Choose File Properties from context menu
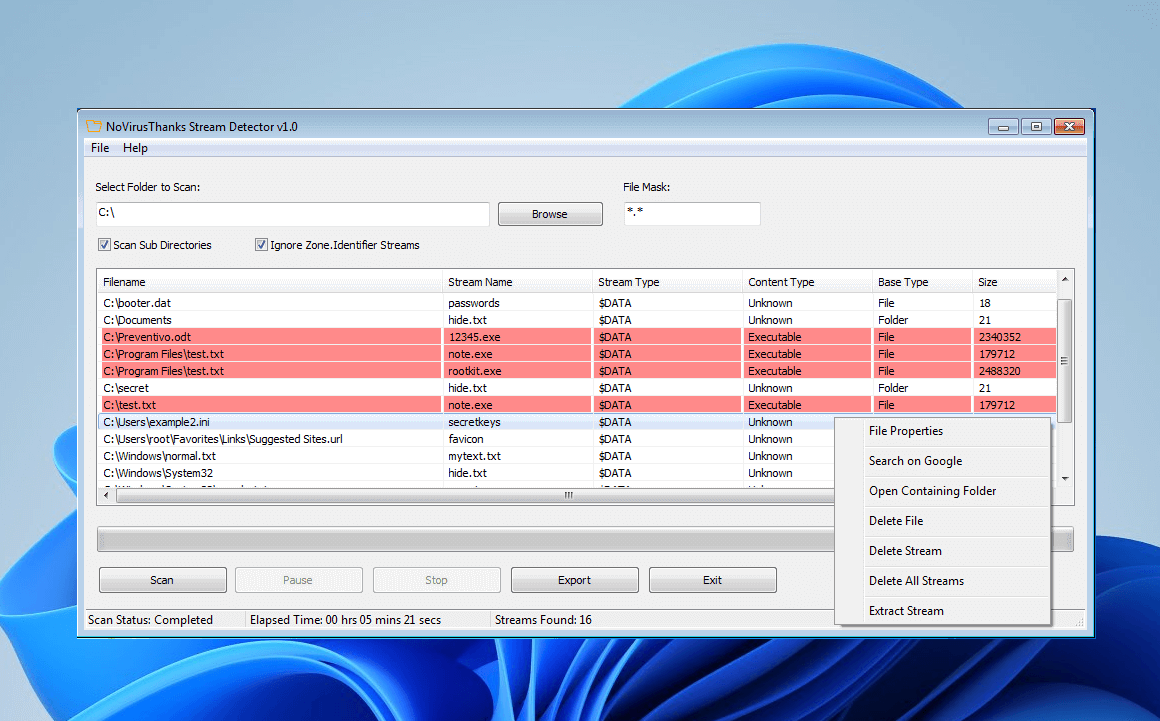The height and width of the screenshot is (721, 1160). click(942, 431)
